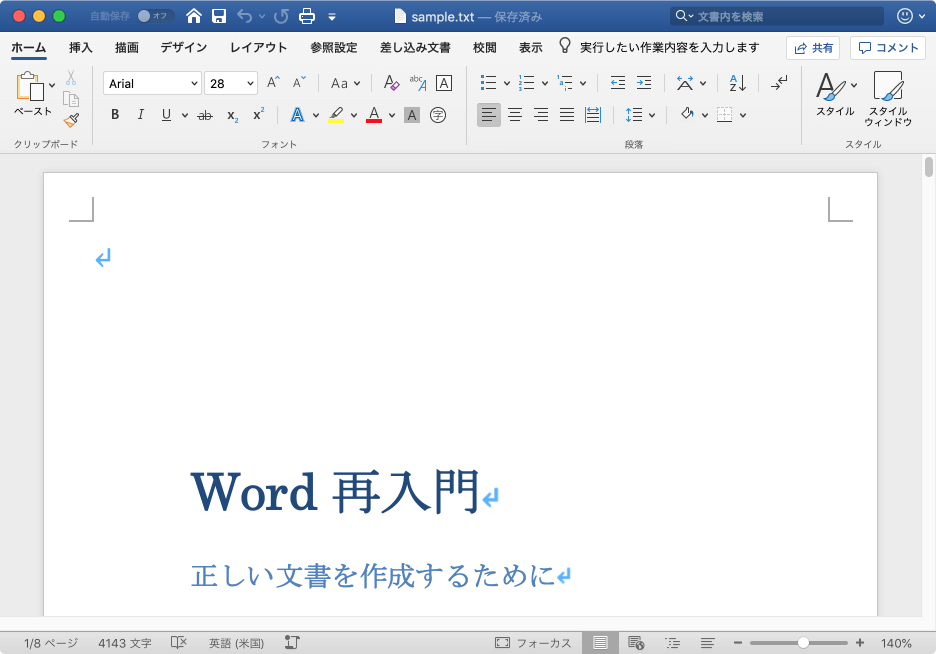Click the Sort A-Z icon

click(738, 83)
